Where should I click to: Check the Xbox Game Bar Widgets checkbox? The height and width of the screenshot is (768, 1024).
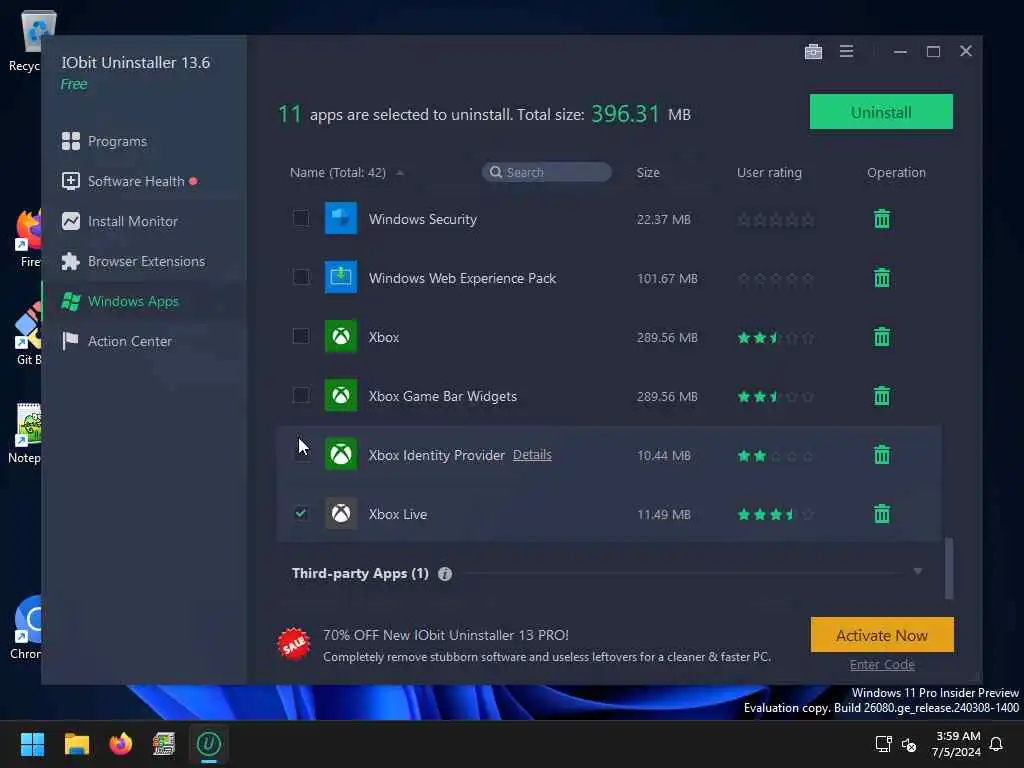pyautogui.click(x=300, y=395)
